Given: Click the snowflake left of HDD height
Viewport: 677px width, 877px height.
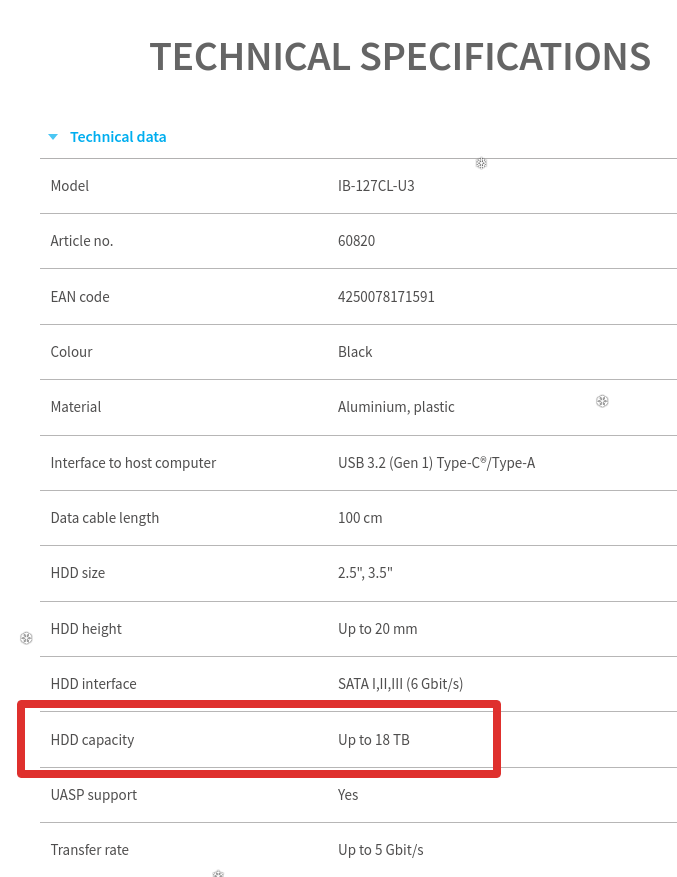Looking at the screenshot, I should (27, 638).
